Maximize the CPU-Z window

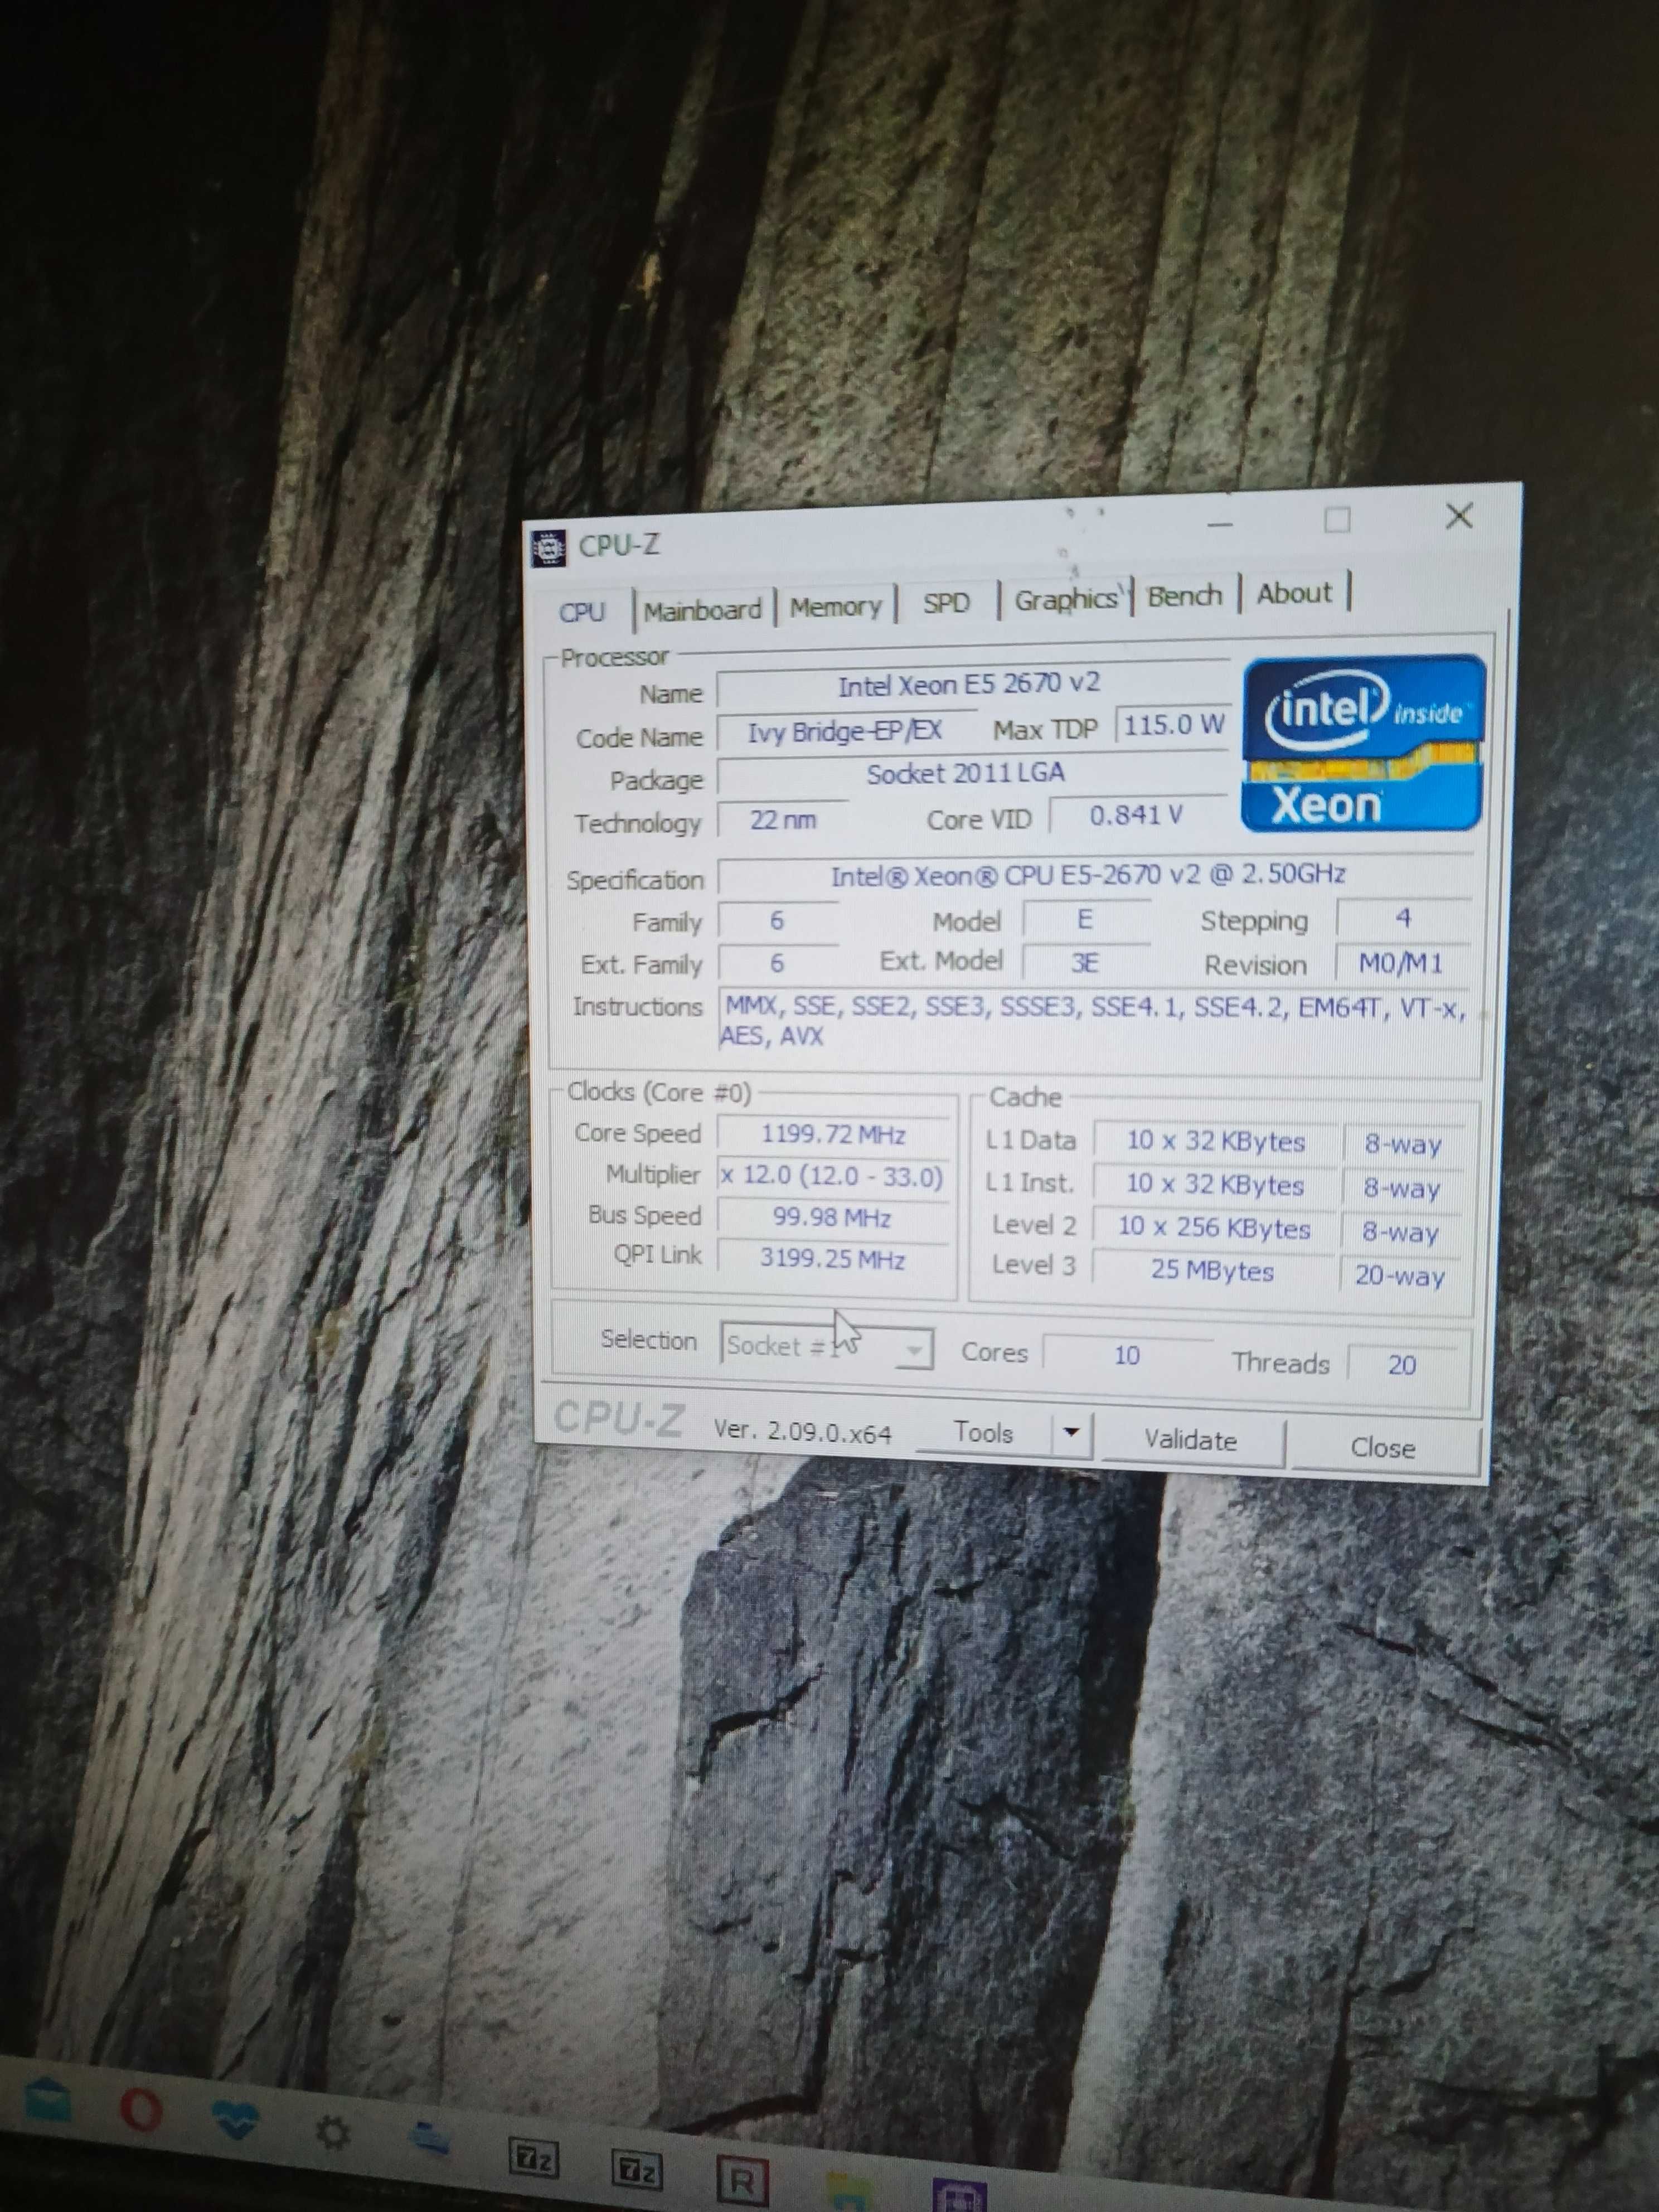click(1337, 520)
